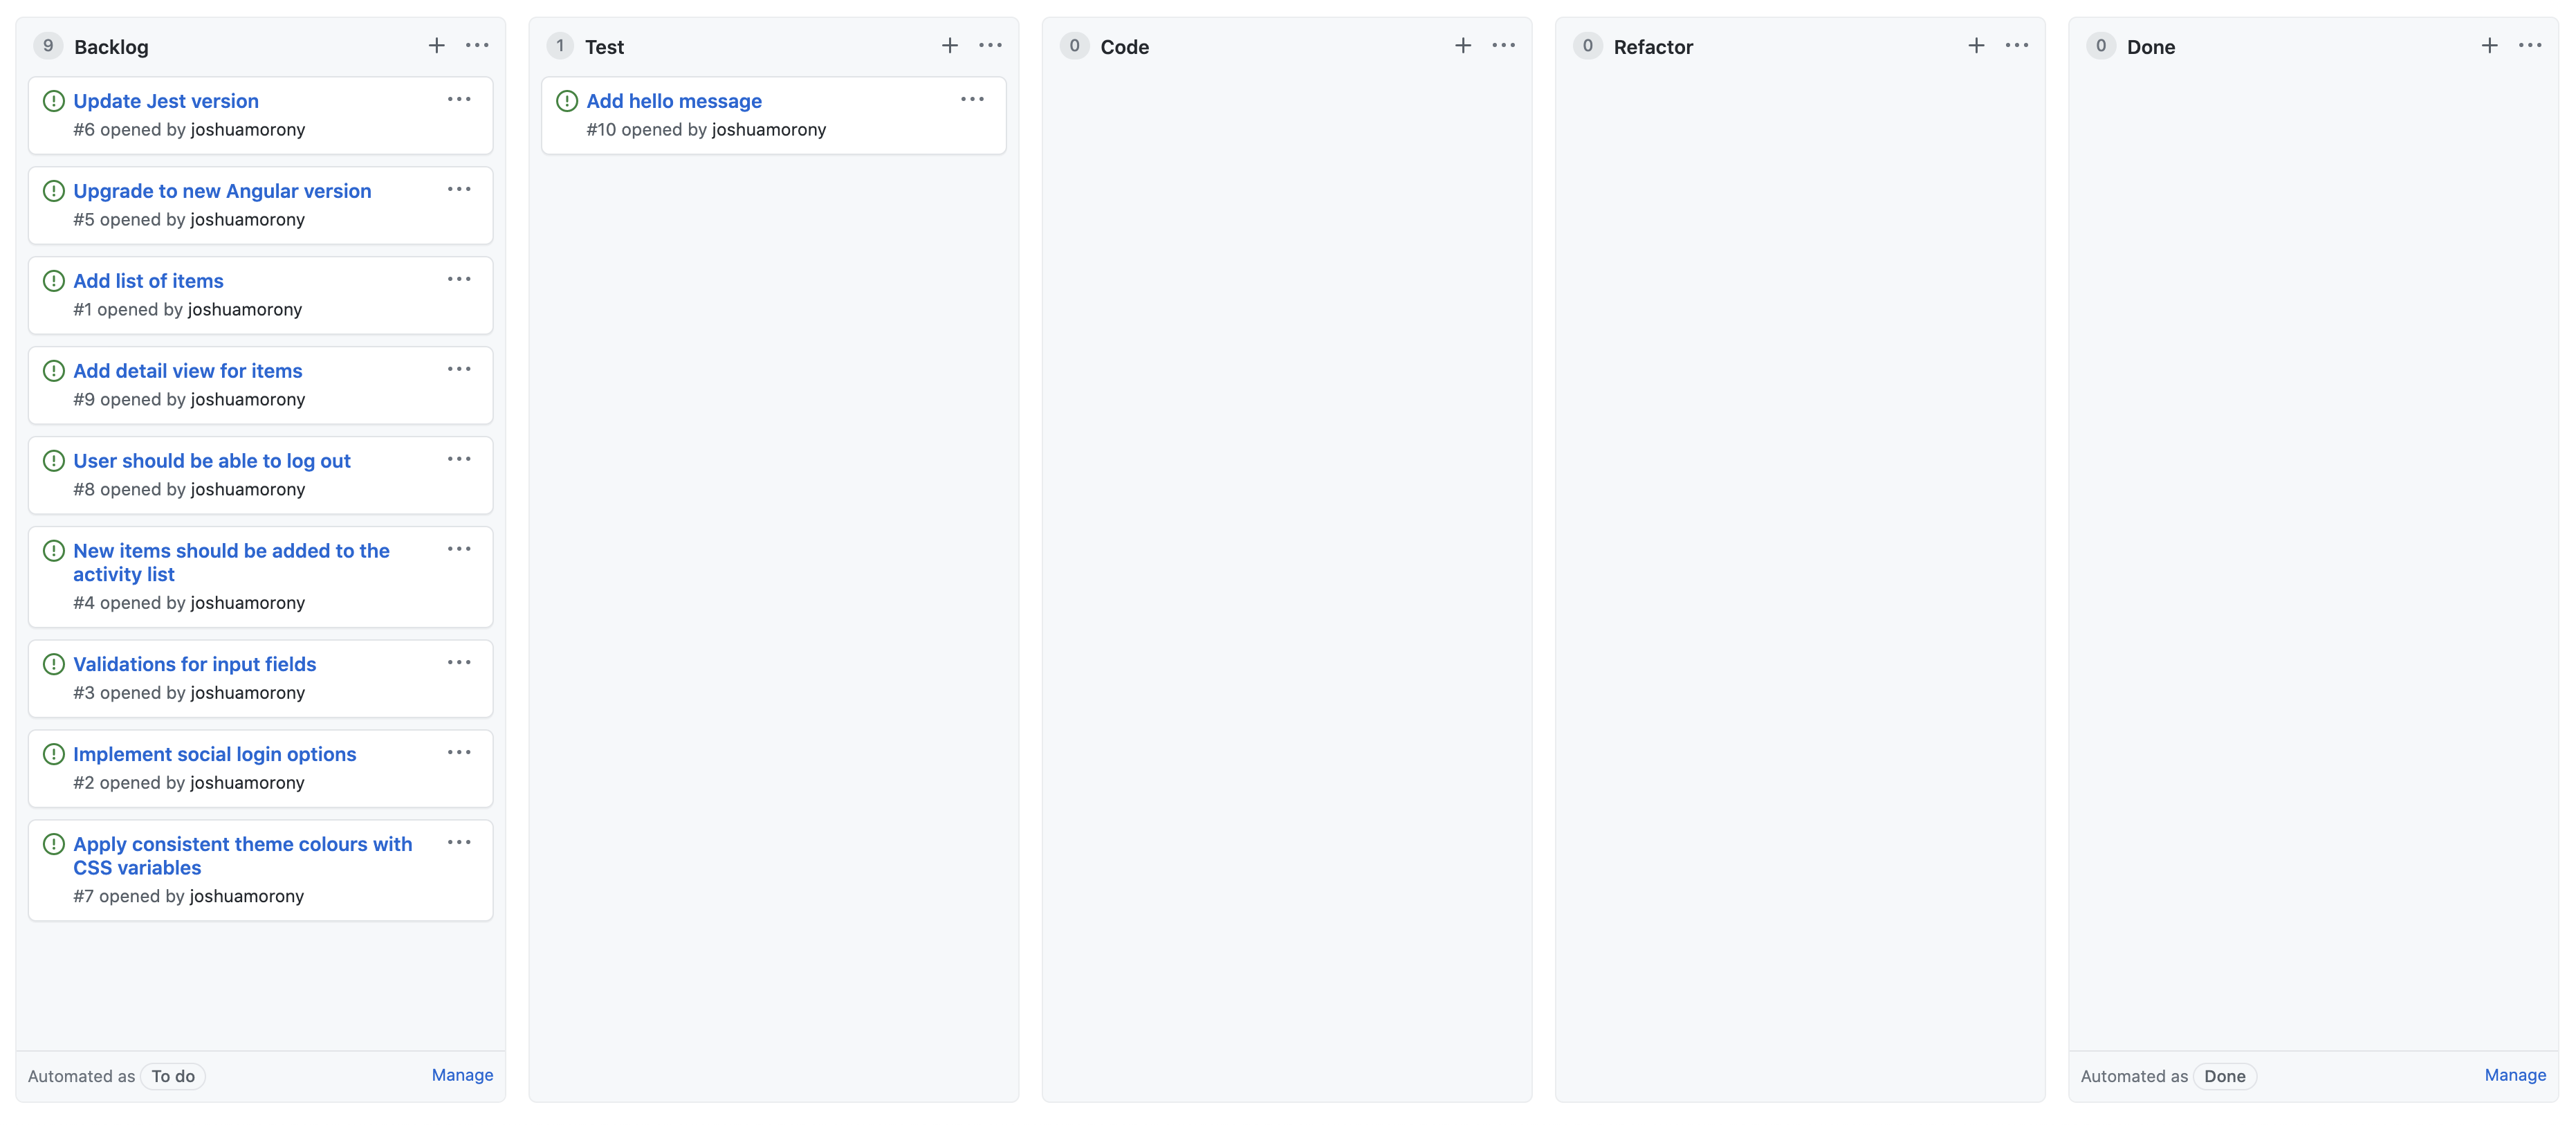Open card menu for Implement social login options
The width and height of the screenshot is (2576, 1125).
pyautogui.click(x=459, y=752)
